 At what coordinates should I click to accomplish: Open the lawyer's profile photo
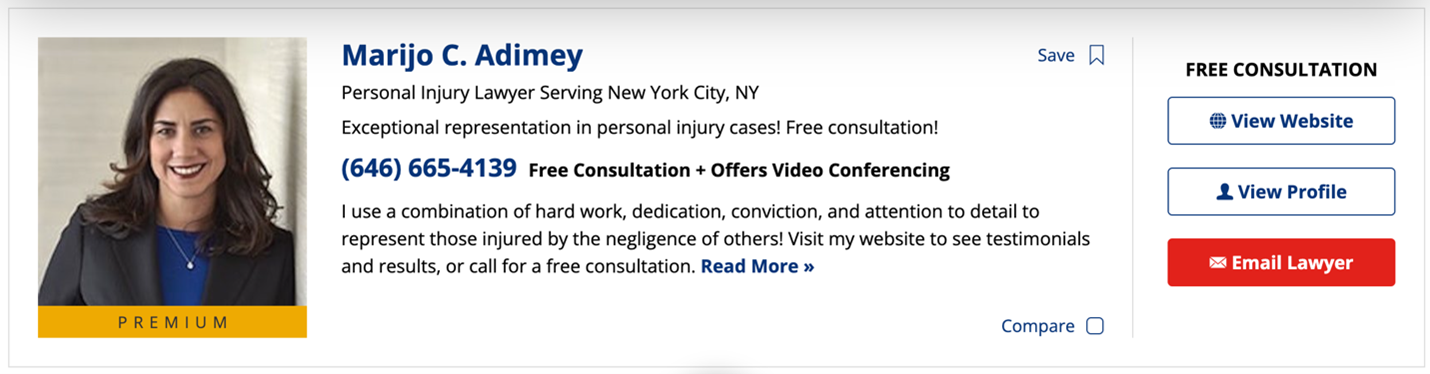pyautogui.click(x=172, y=171)
